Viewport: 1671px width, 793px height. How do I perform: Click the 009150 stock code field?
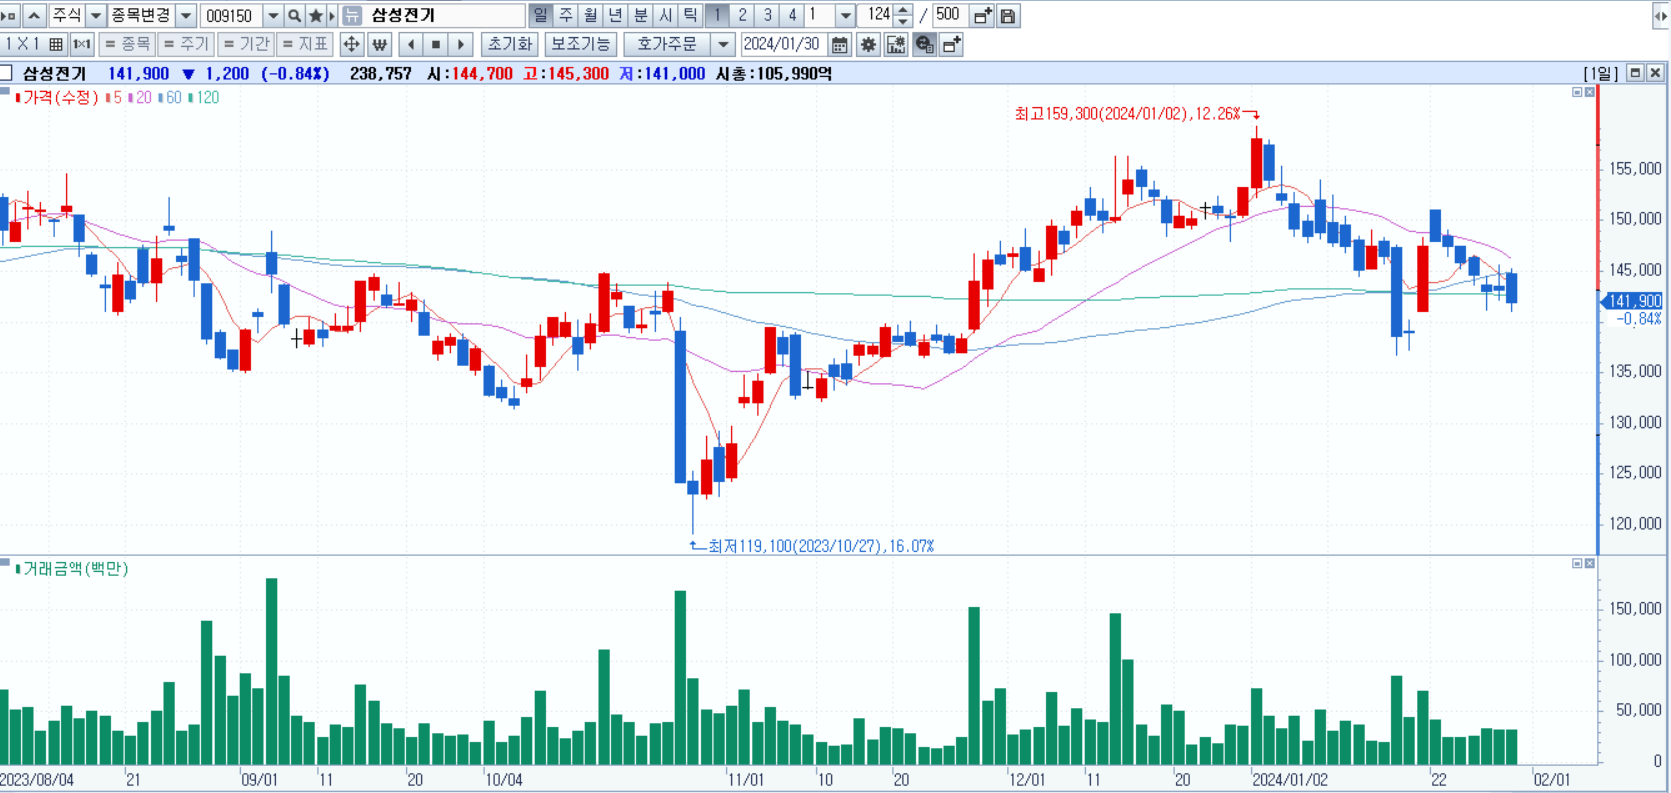pos(232,16)
